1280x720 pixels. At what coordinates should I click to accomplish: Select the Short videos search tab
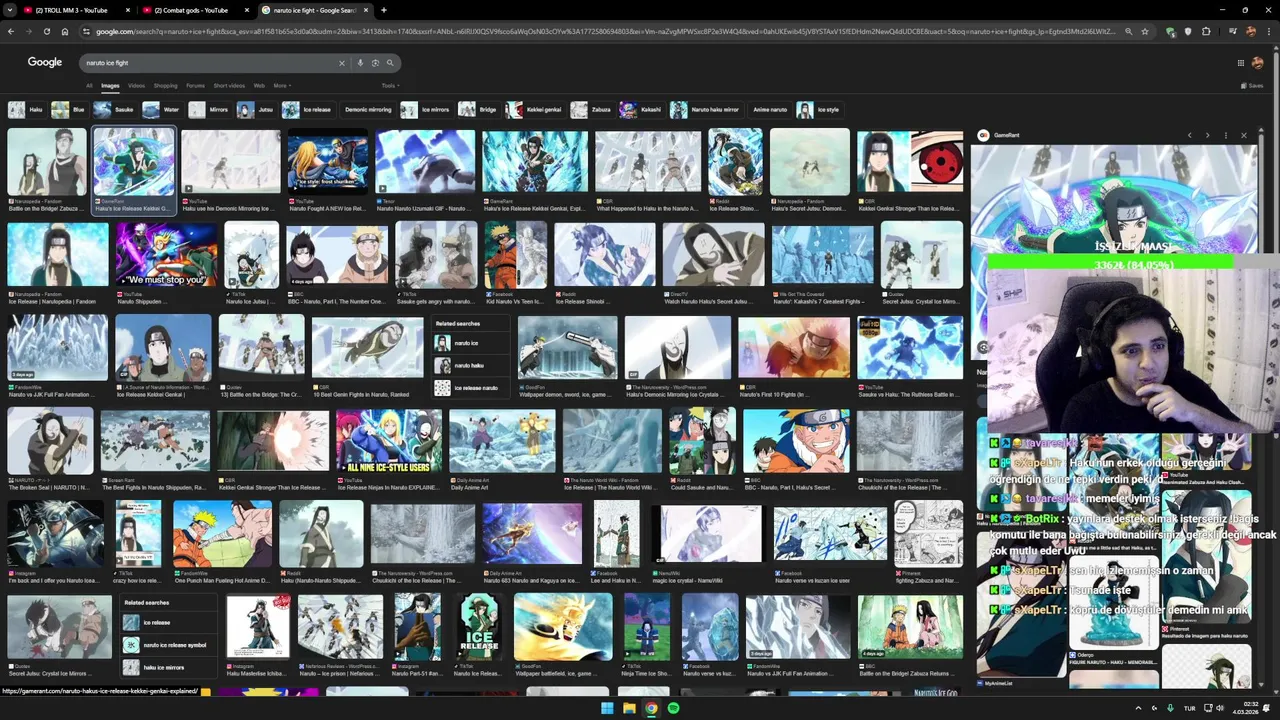229,86
